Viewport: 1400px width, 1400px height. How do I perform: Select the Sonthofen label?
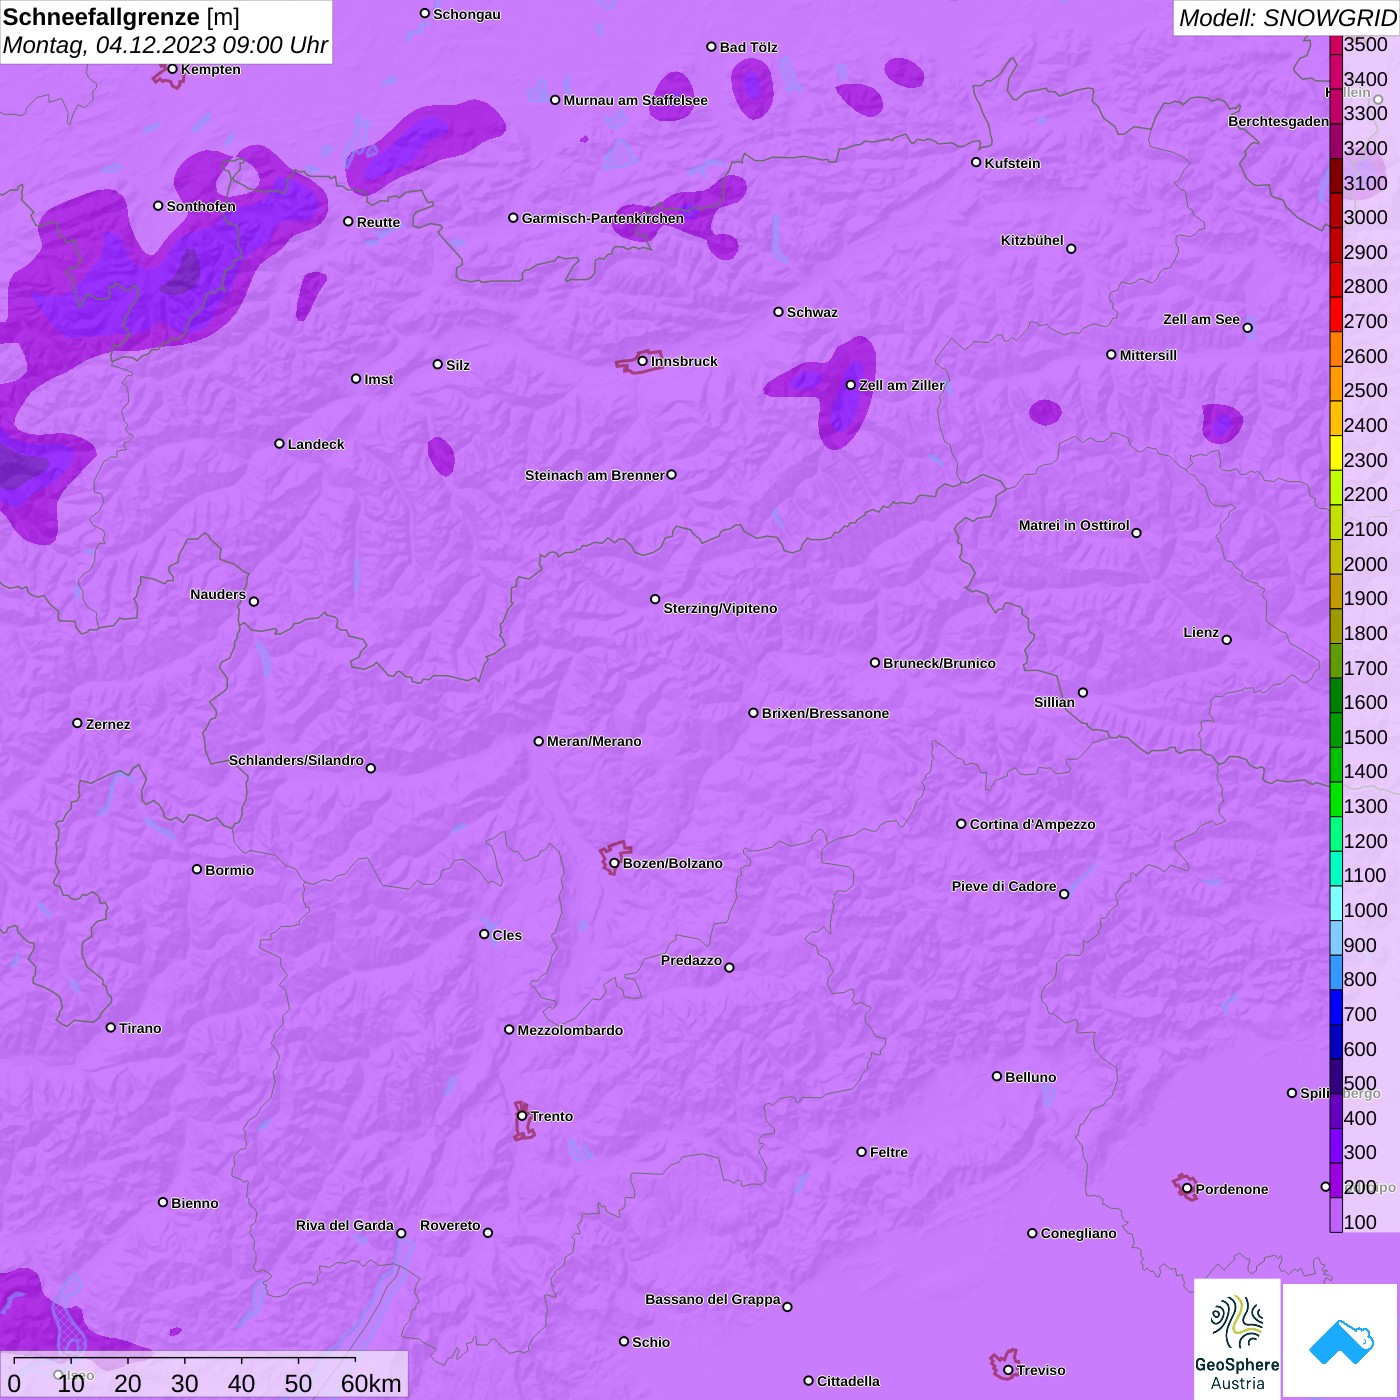tap(201, 206)
